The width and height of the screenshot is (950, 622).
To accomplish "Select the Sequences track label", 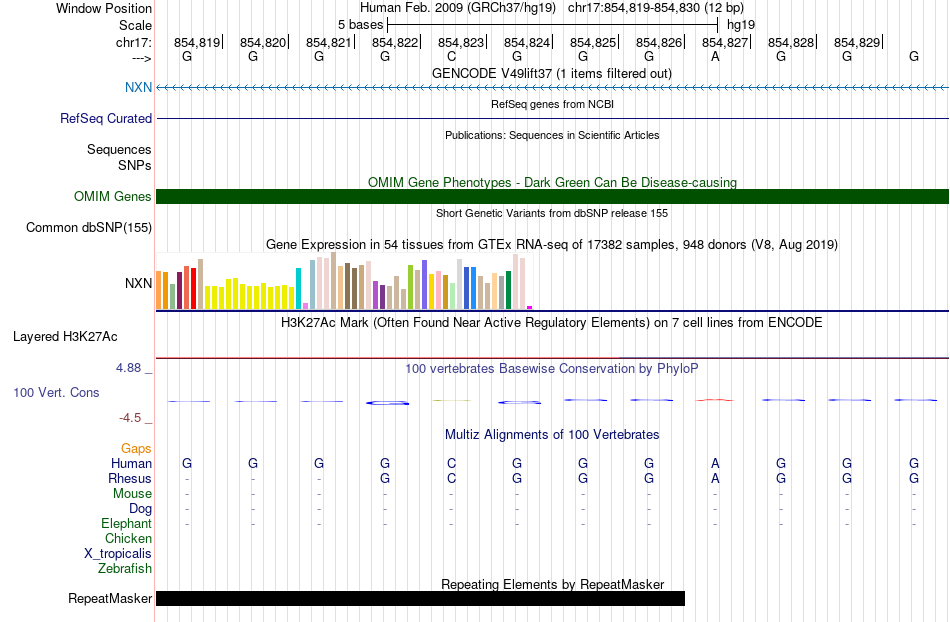I will pos(119,149).
